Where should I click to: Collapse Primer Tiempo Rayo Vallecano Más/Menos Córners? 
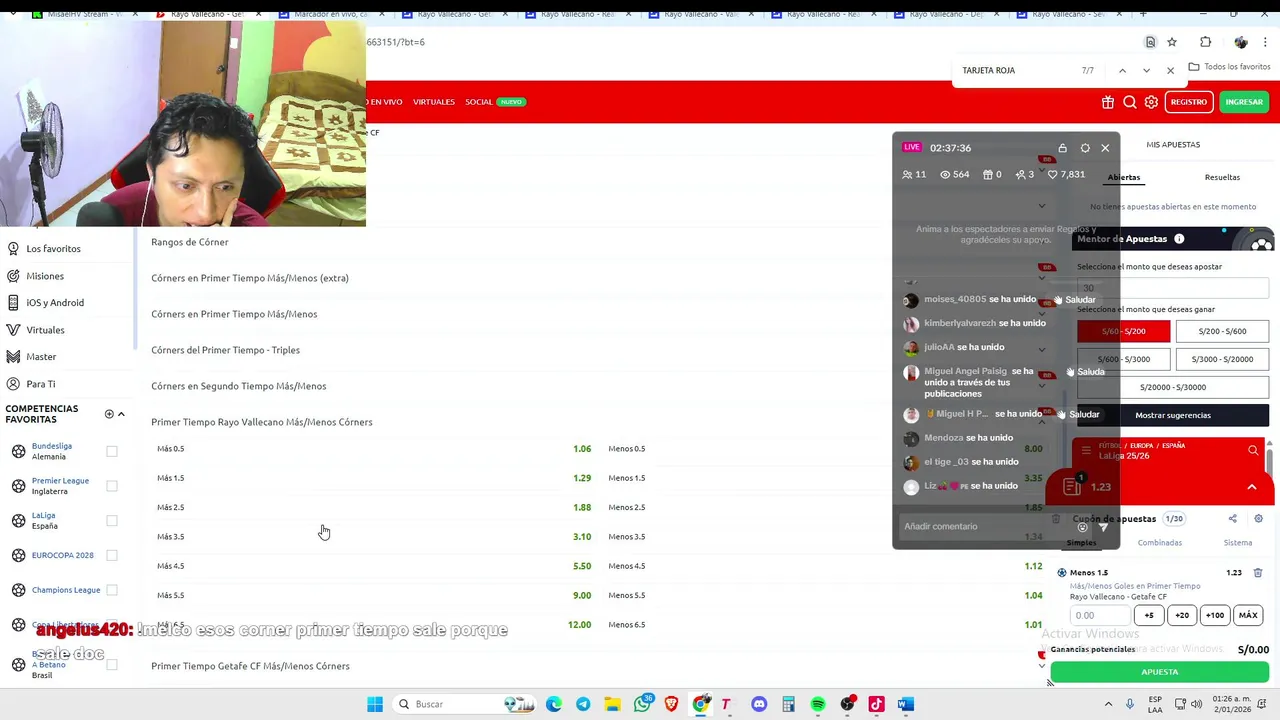(x=262, y=422)
